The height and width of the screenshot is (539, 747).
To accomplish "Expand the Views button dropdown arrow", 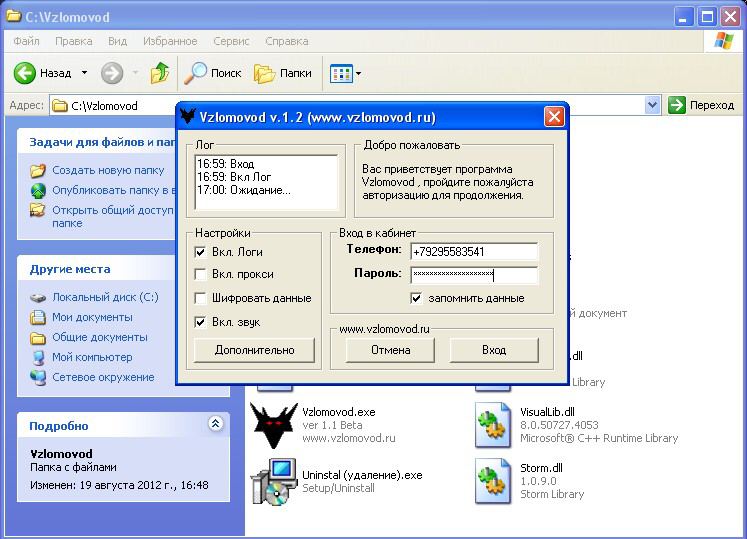I will [358, 73].
